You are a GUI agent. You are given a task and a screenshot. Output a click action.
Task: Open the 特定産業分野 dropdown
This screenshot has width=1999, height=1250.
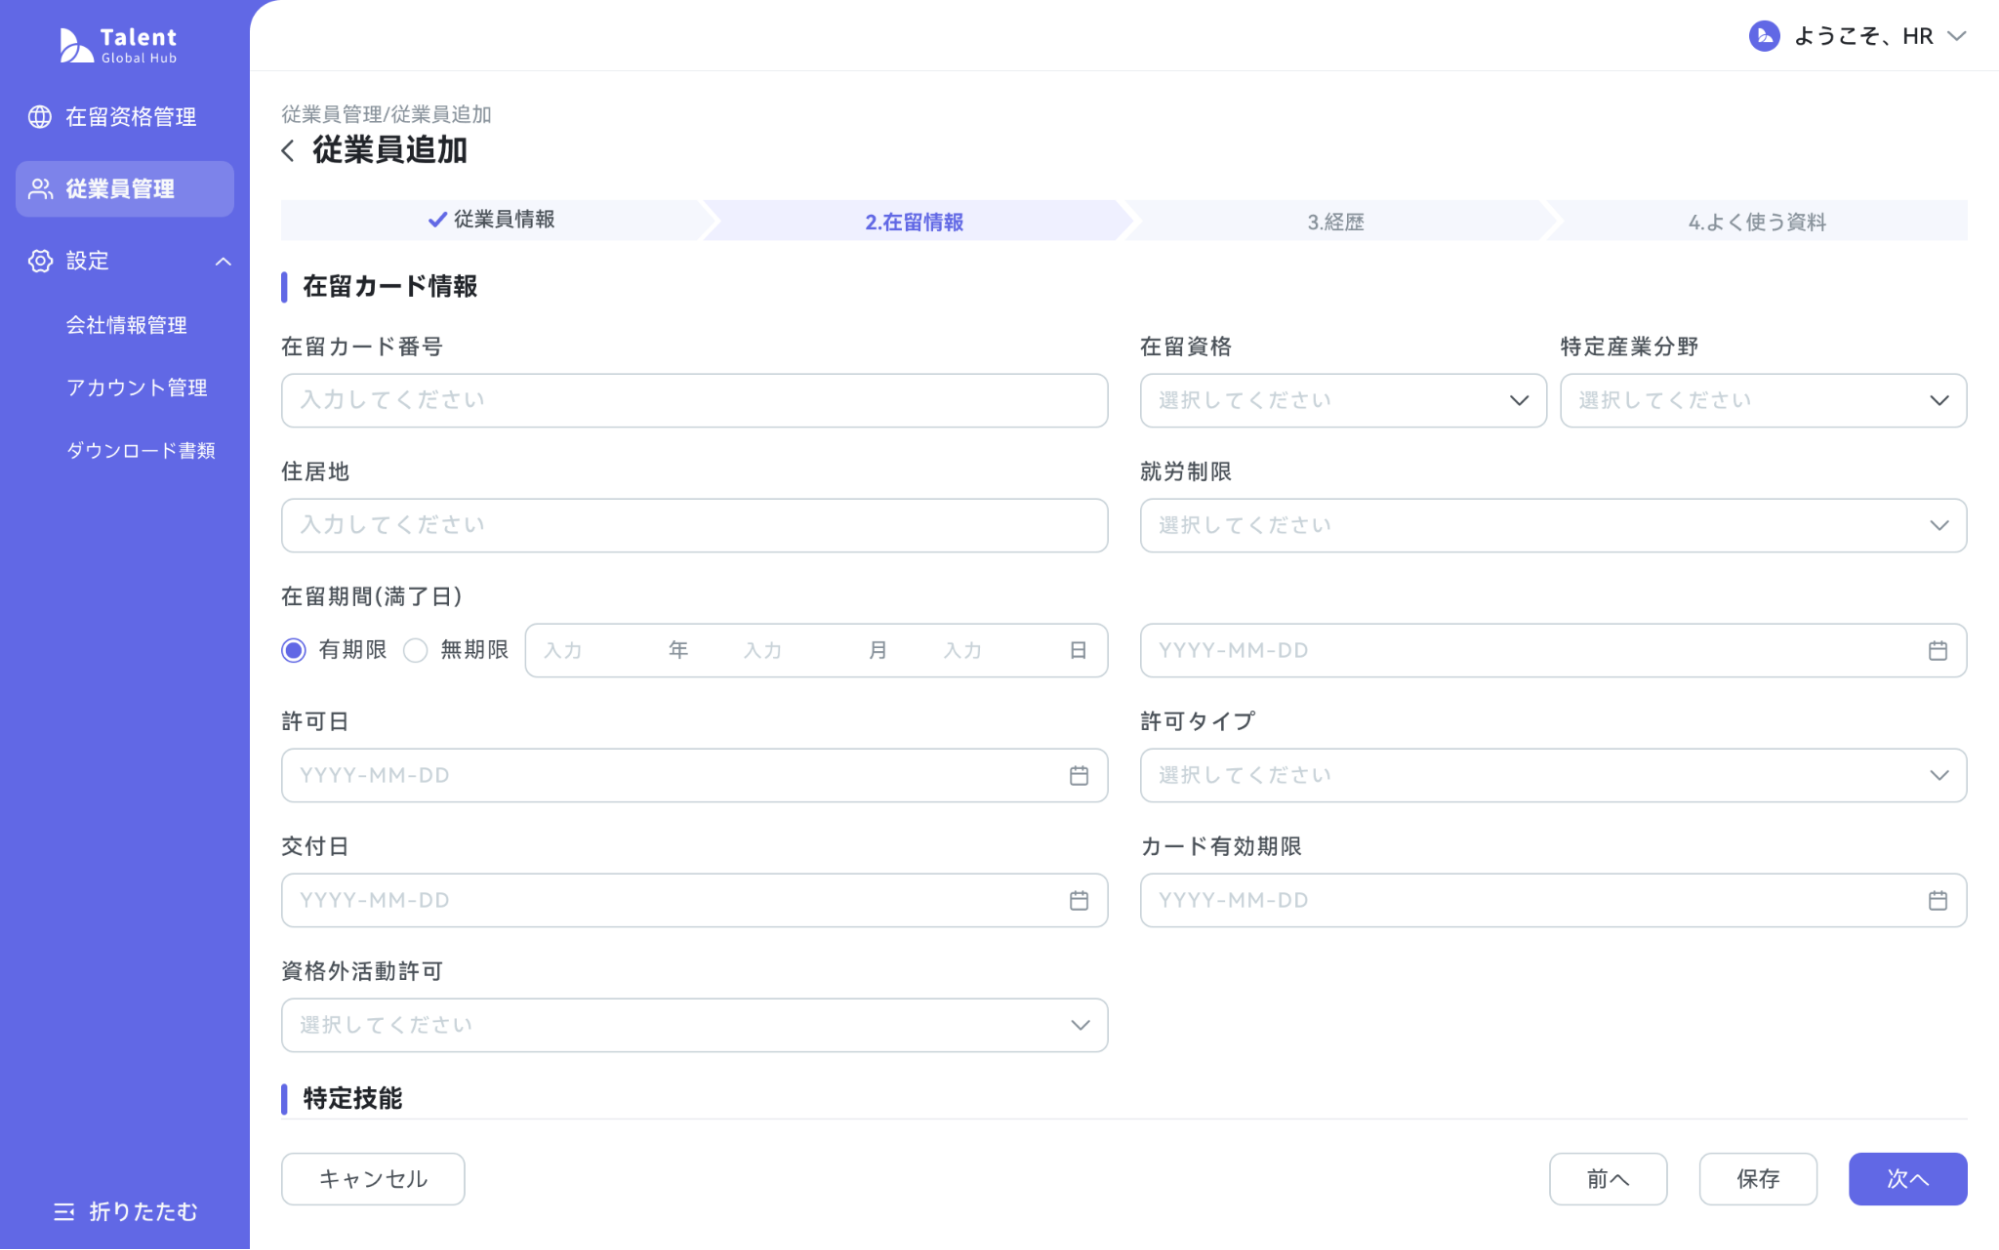tap(1762, 401)
